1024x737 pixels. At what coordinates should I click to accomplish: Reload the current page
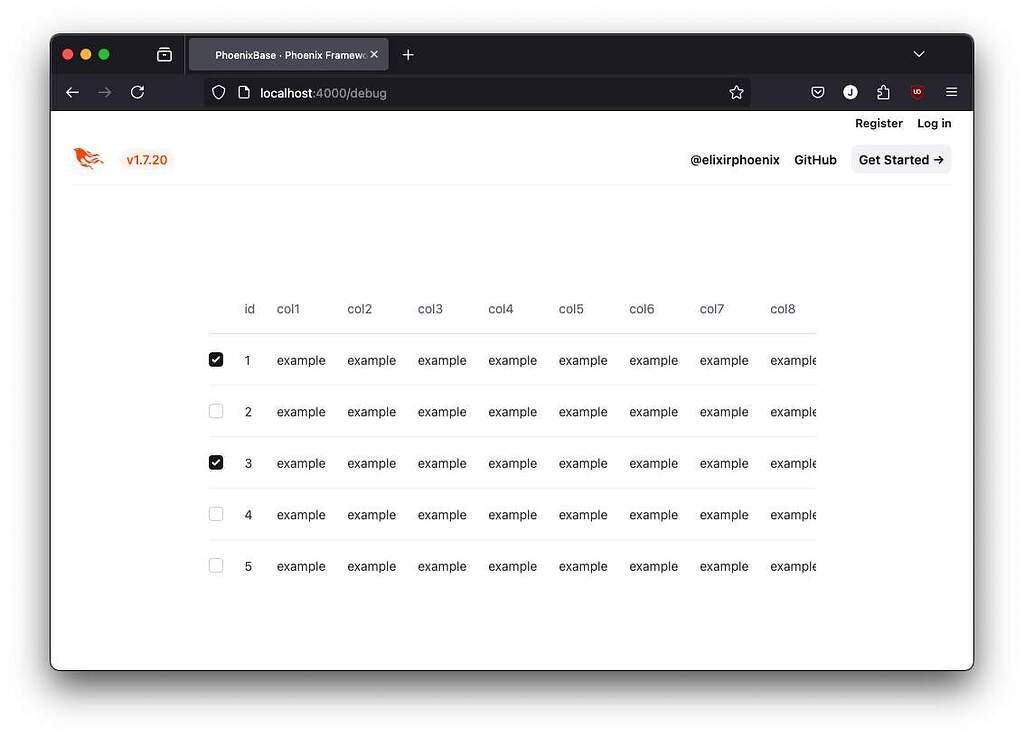pyautogui.click(x=138, y=91)
